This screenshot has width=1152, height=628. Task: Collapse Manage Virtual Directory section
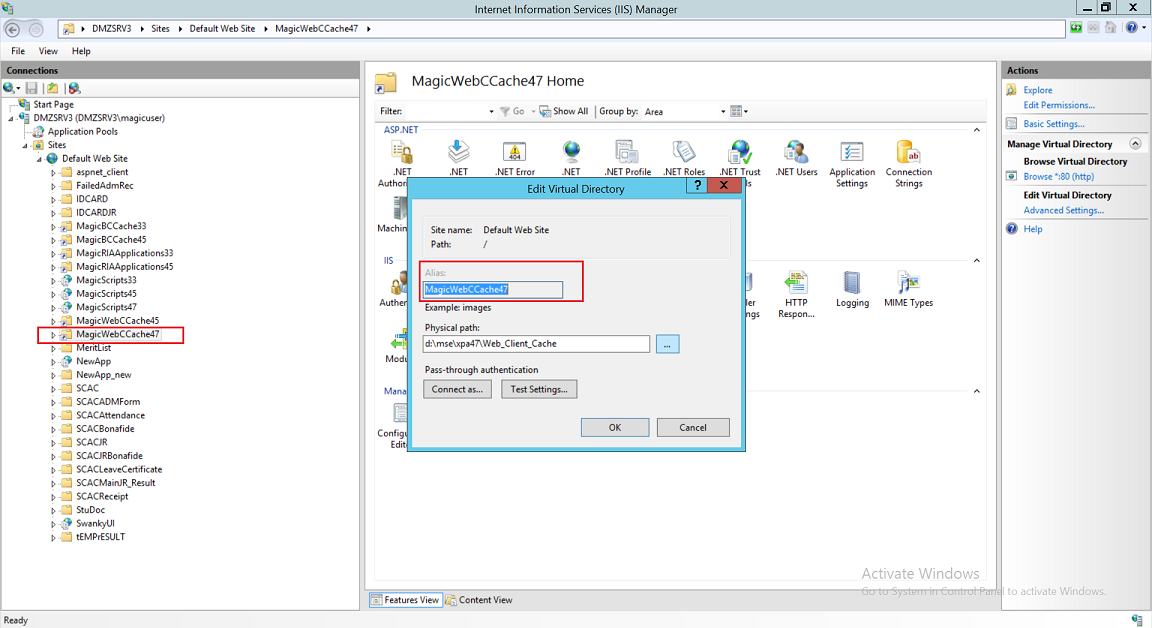click(x=1135, y=144)
